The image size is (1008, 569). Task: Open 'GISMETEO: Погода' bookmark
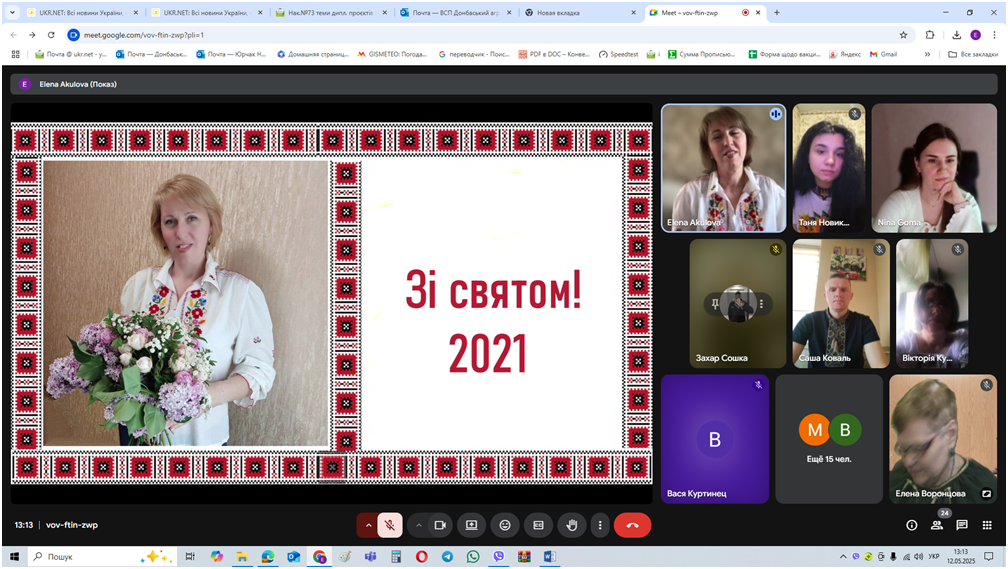click(392, 55)
